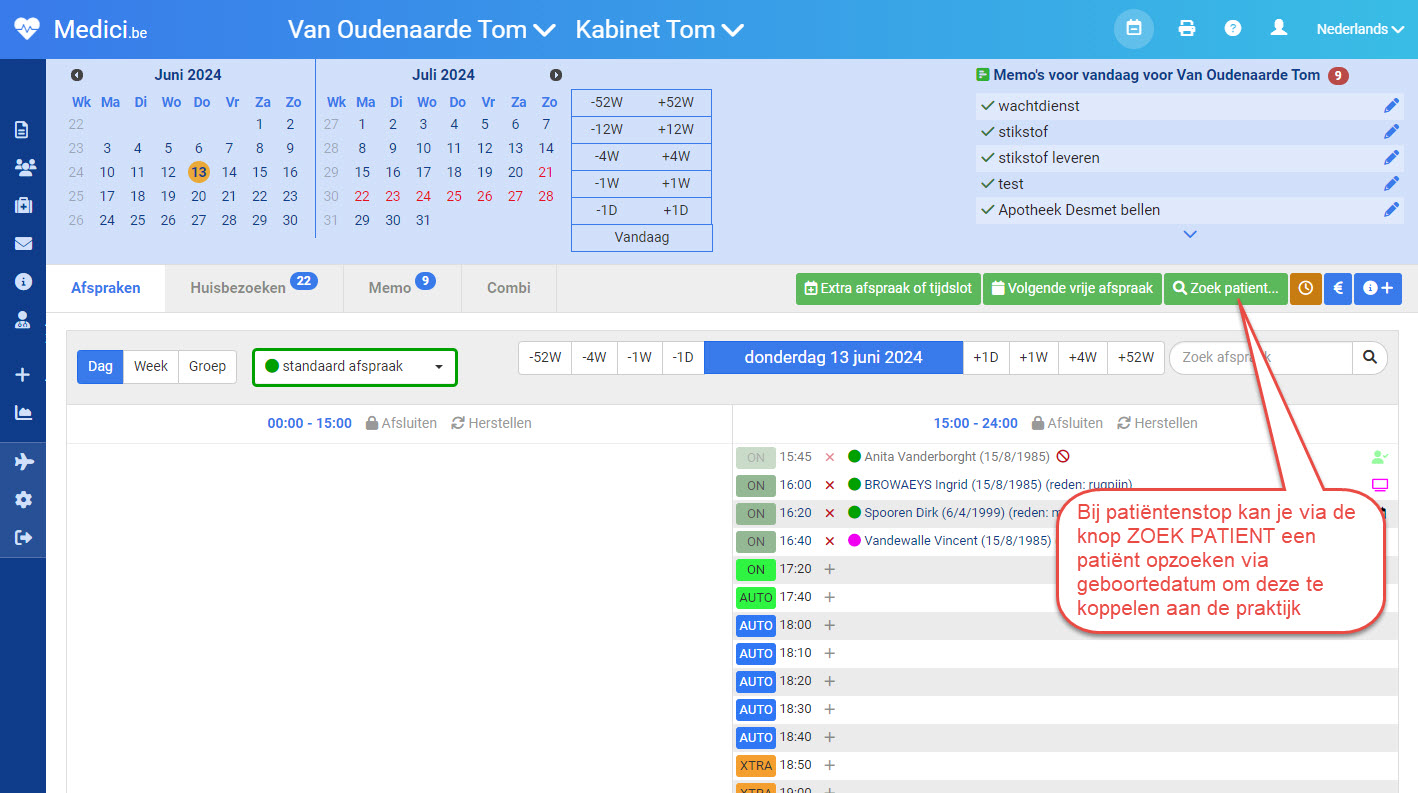Click the medical kit icon in the sidebar
Viewport: 1418px width, 793px height.
tap(23, 205)
